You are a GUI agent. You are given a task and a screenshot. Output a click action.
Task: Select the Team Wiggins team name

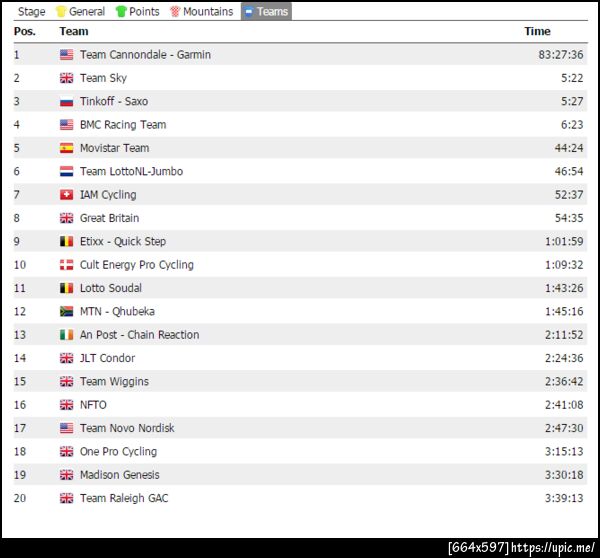(114, 382)
